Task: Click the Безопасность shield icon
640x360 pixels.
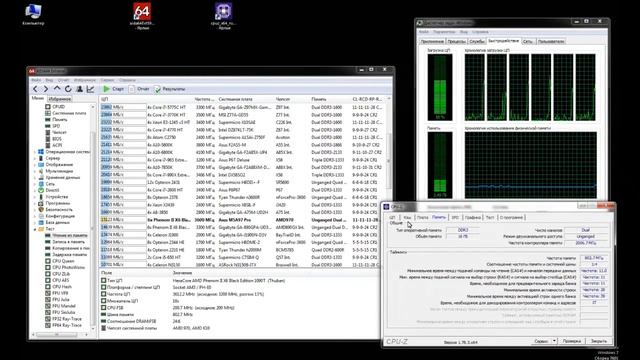Action: point(41,209)
